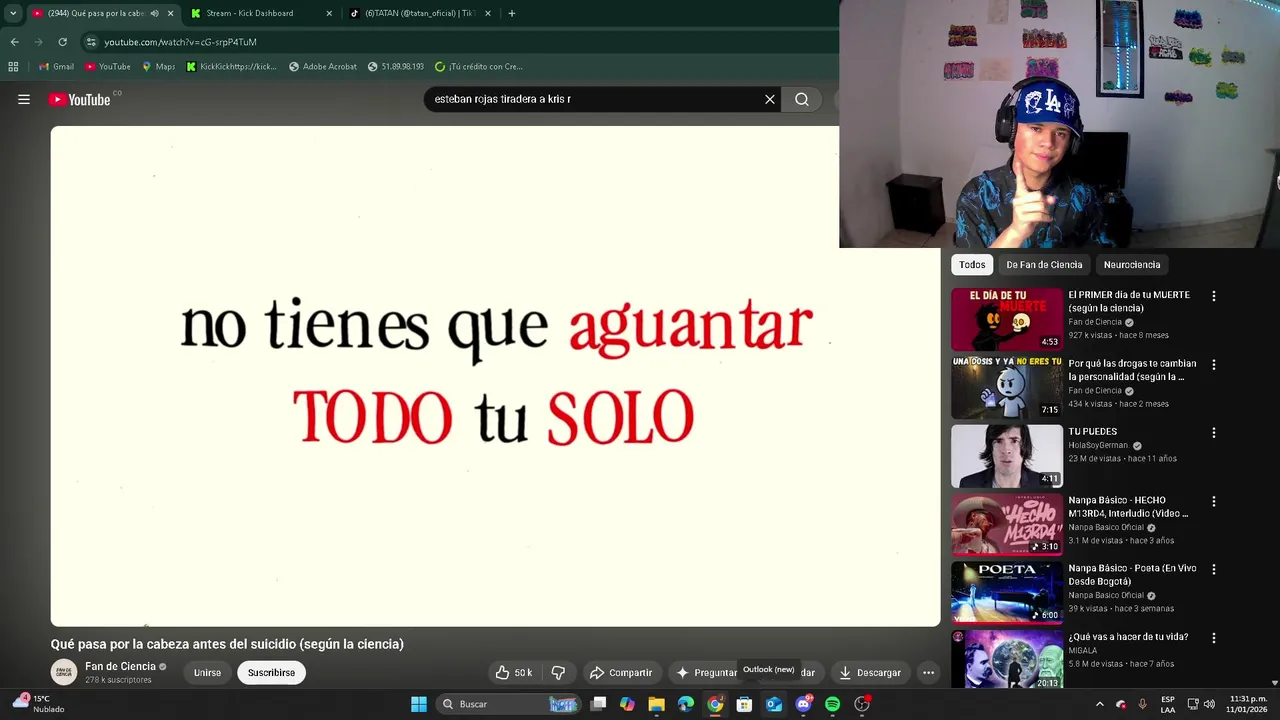
Task: Dislike the video with thumbs down
Action: coord(558,673)
